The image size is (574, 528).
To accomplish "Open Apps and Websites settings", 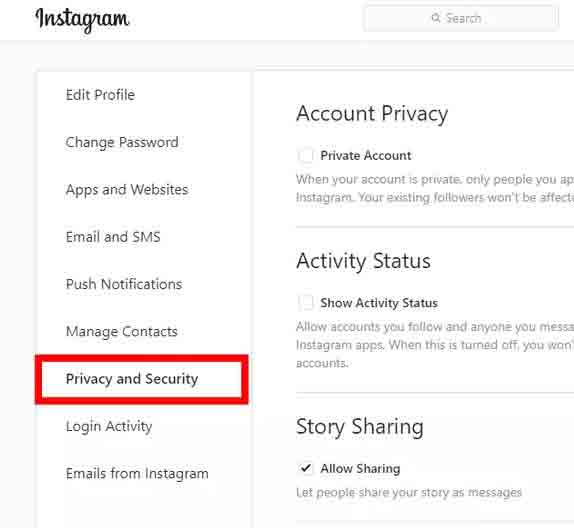I will (127, 190).
